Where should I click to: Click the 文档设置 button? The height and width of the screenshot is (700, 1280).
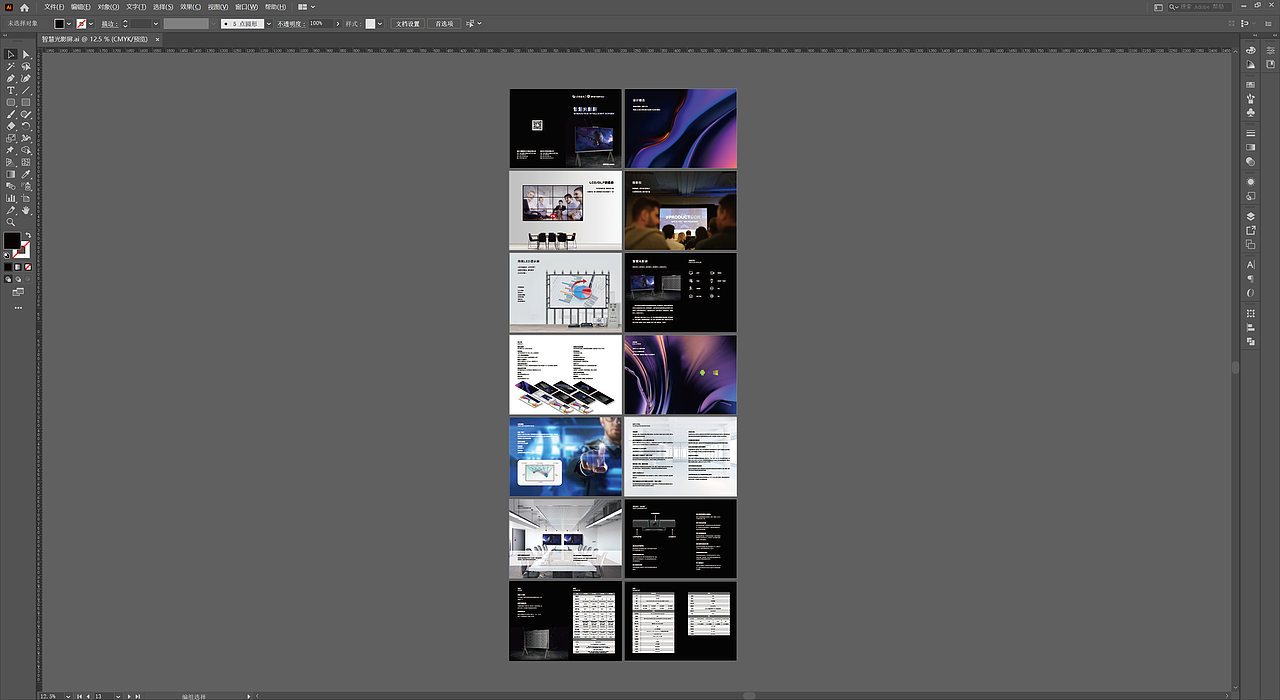coord(407,23)
